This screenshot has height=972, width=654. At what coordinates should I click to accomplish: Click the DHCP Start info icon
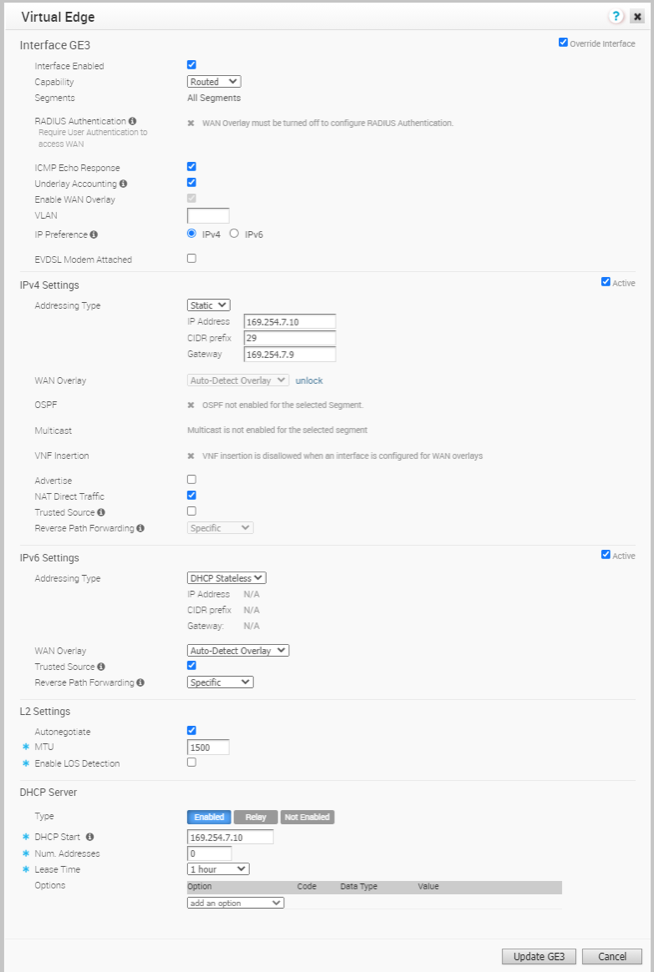pos(90,837)
